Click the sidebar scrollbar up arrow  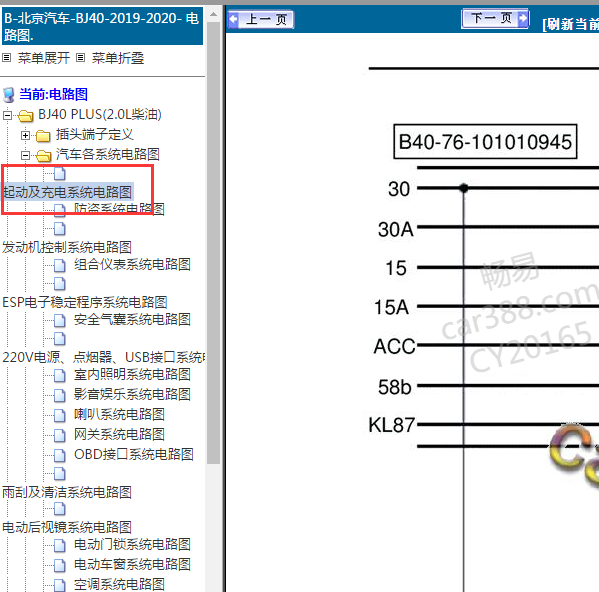pyautogui.click(x=214, y=15)
